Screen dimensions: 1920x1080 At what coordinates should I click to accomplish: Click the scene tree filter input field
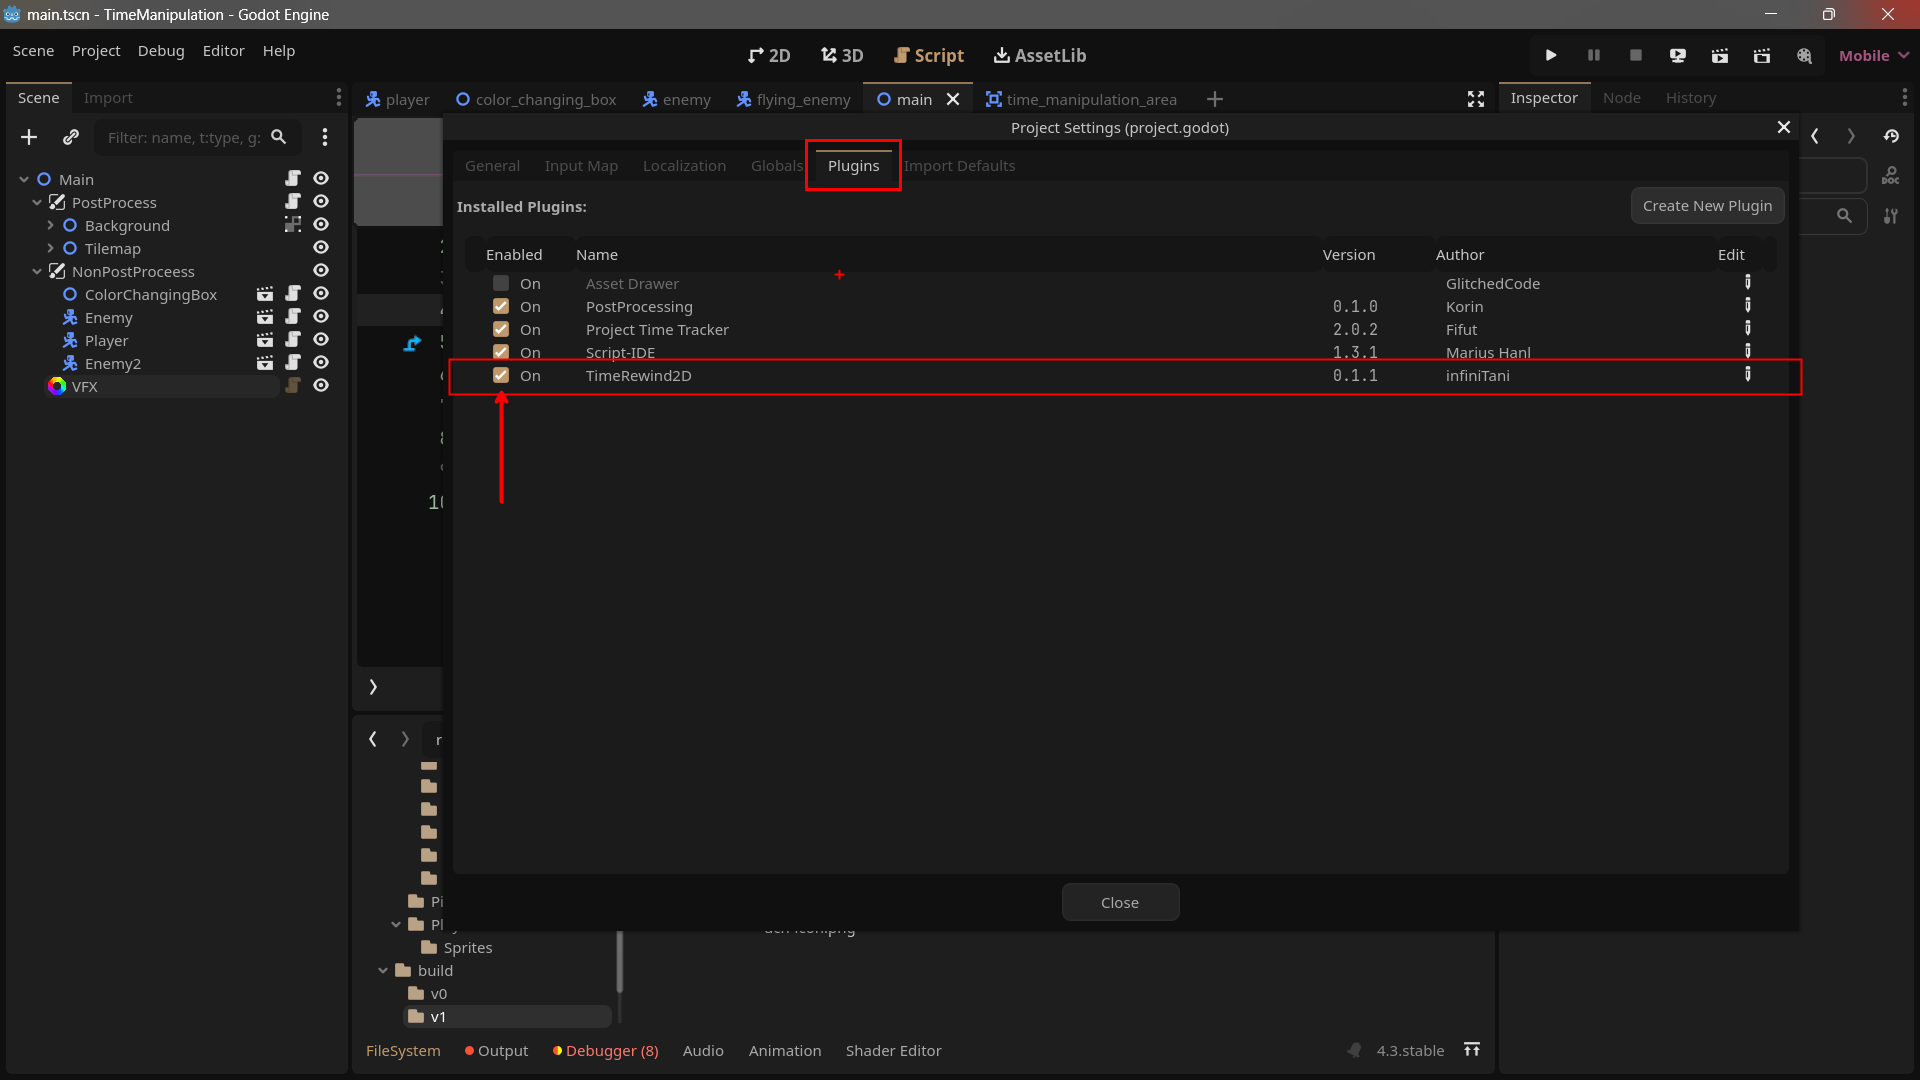pyautogui.click(x=183, y=138)
